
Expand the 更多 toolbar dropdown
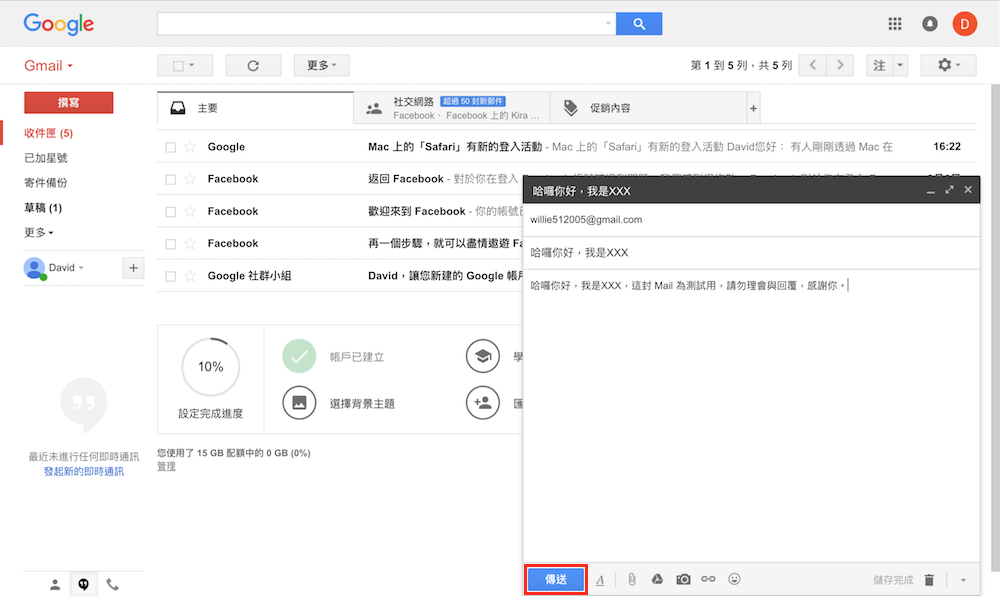321,65
